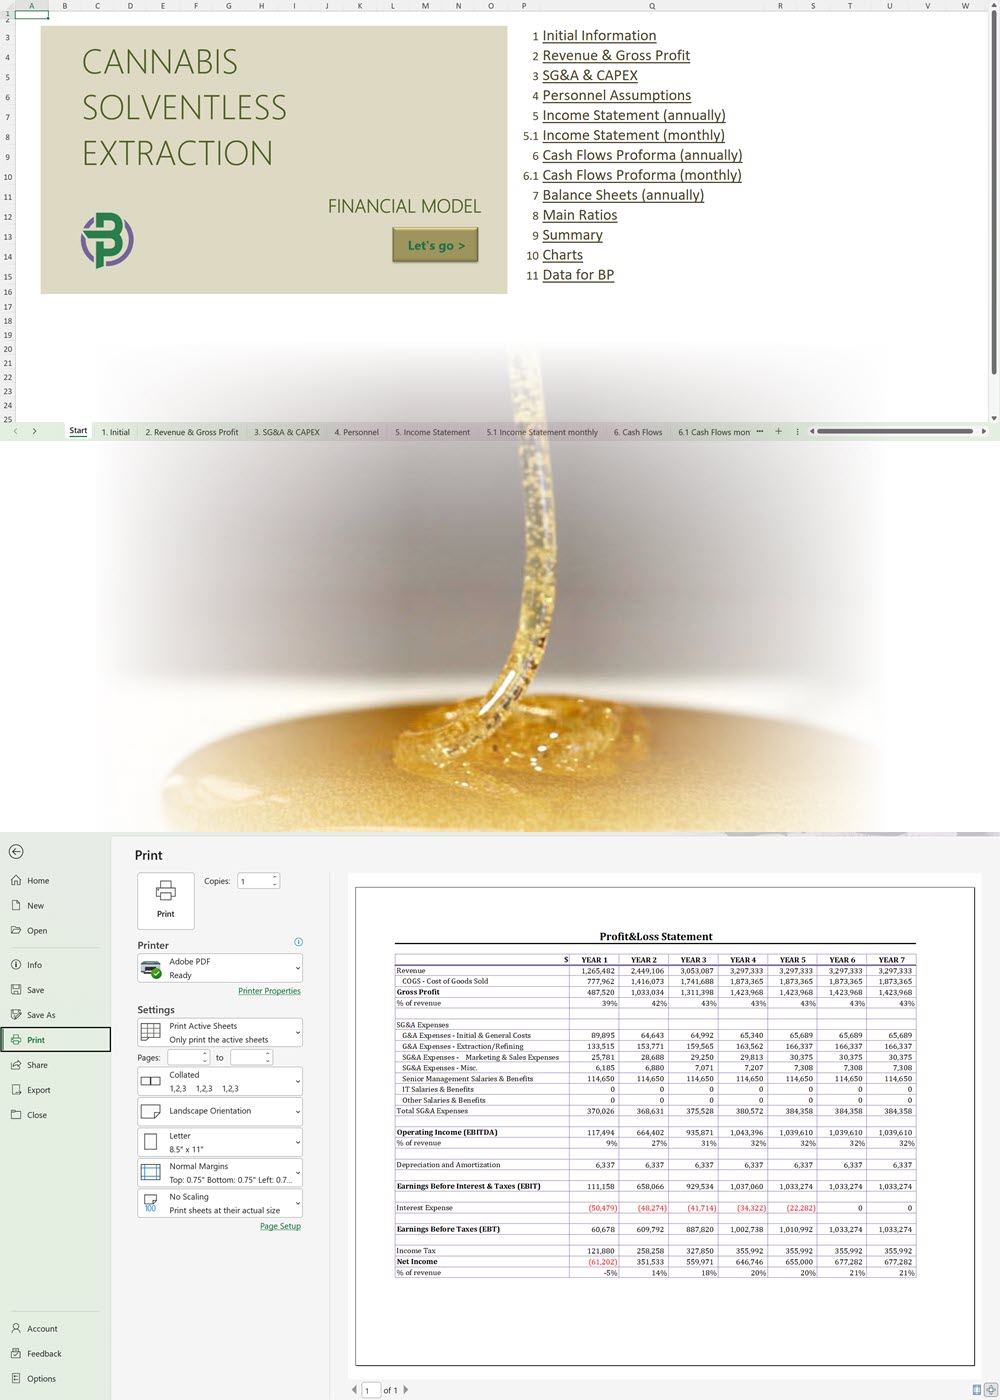Open Charts link
1000x1400 pixels.
[x=562, y=256]
